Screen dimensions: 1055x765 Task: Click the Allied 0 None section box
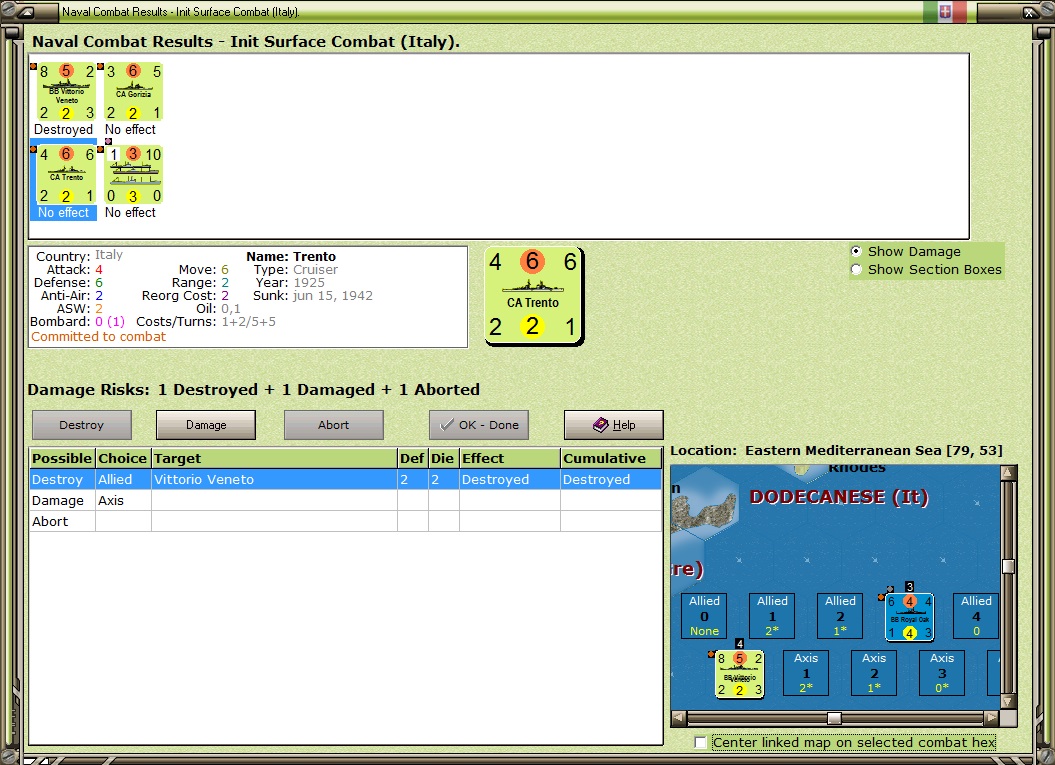[x=704, y=616]
